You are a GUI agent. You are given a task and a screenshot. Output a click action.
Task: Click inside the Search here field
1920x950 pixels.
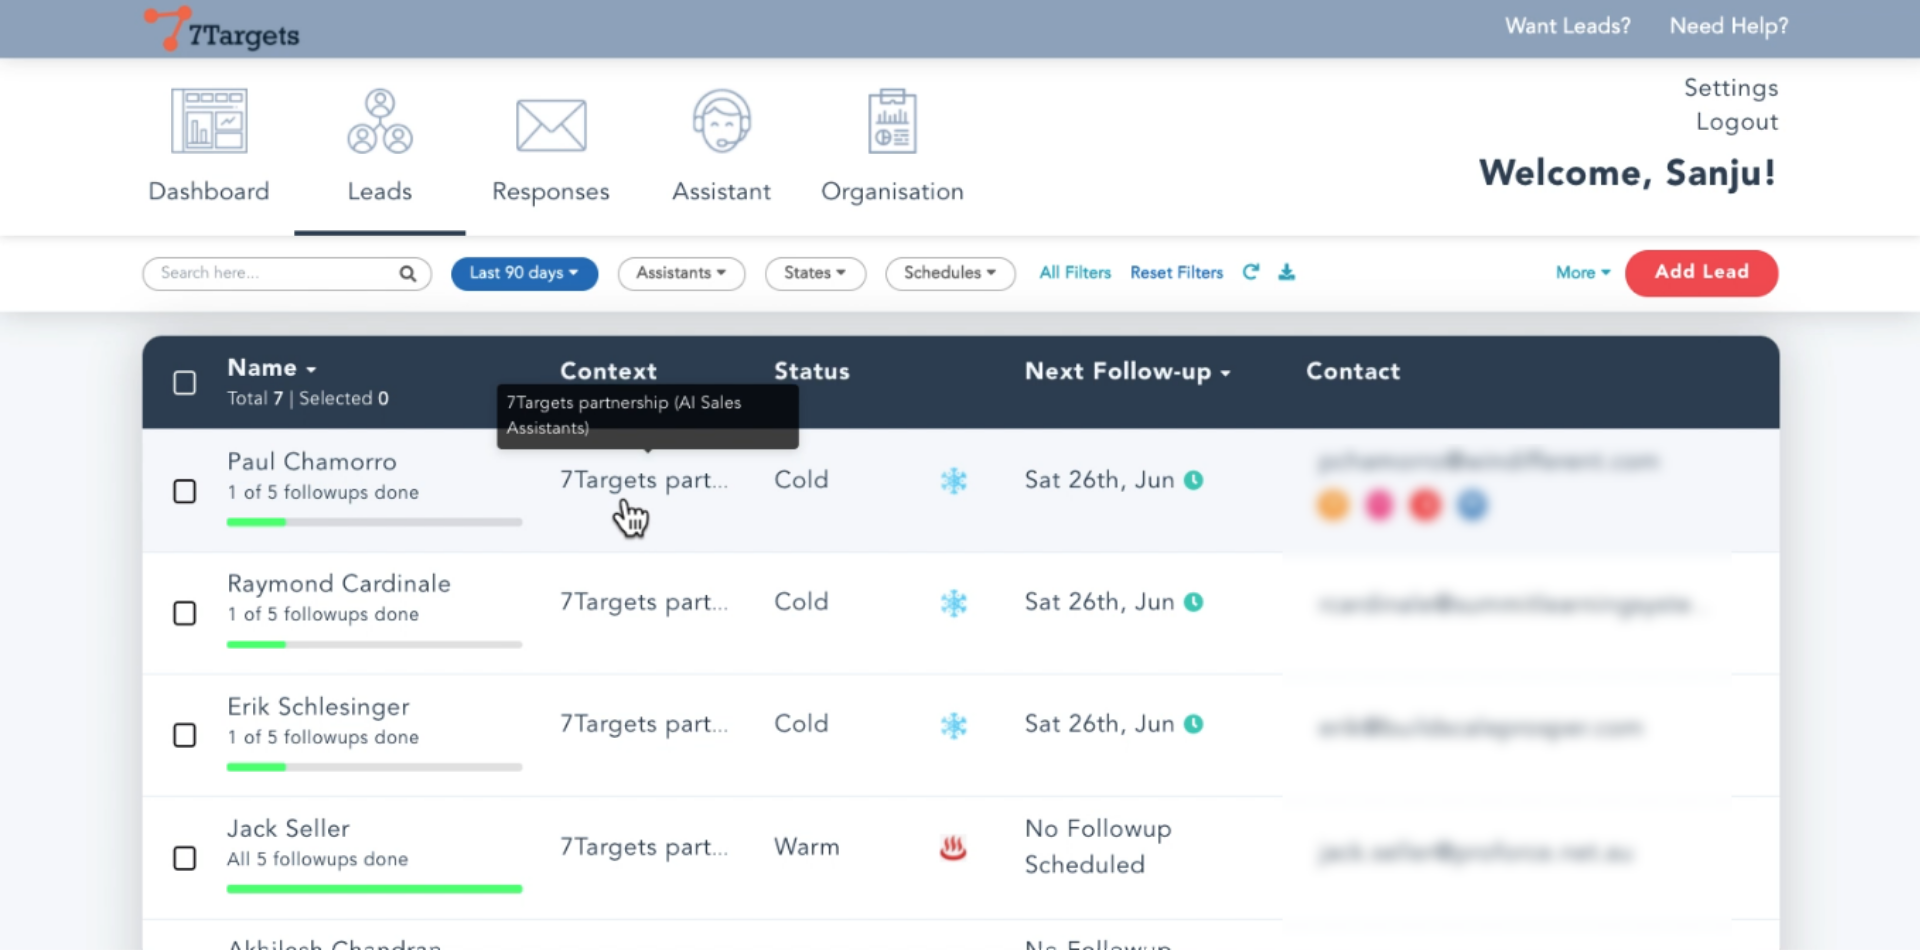pos(275,273)
